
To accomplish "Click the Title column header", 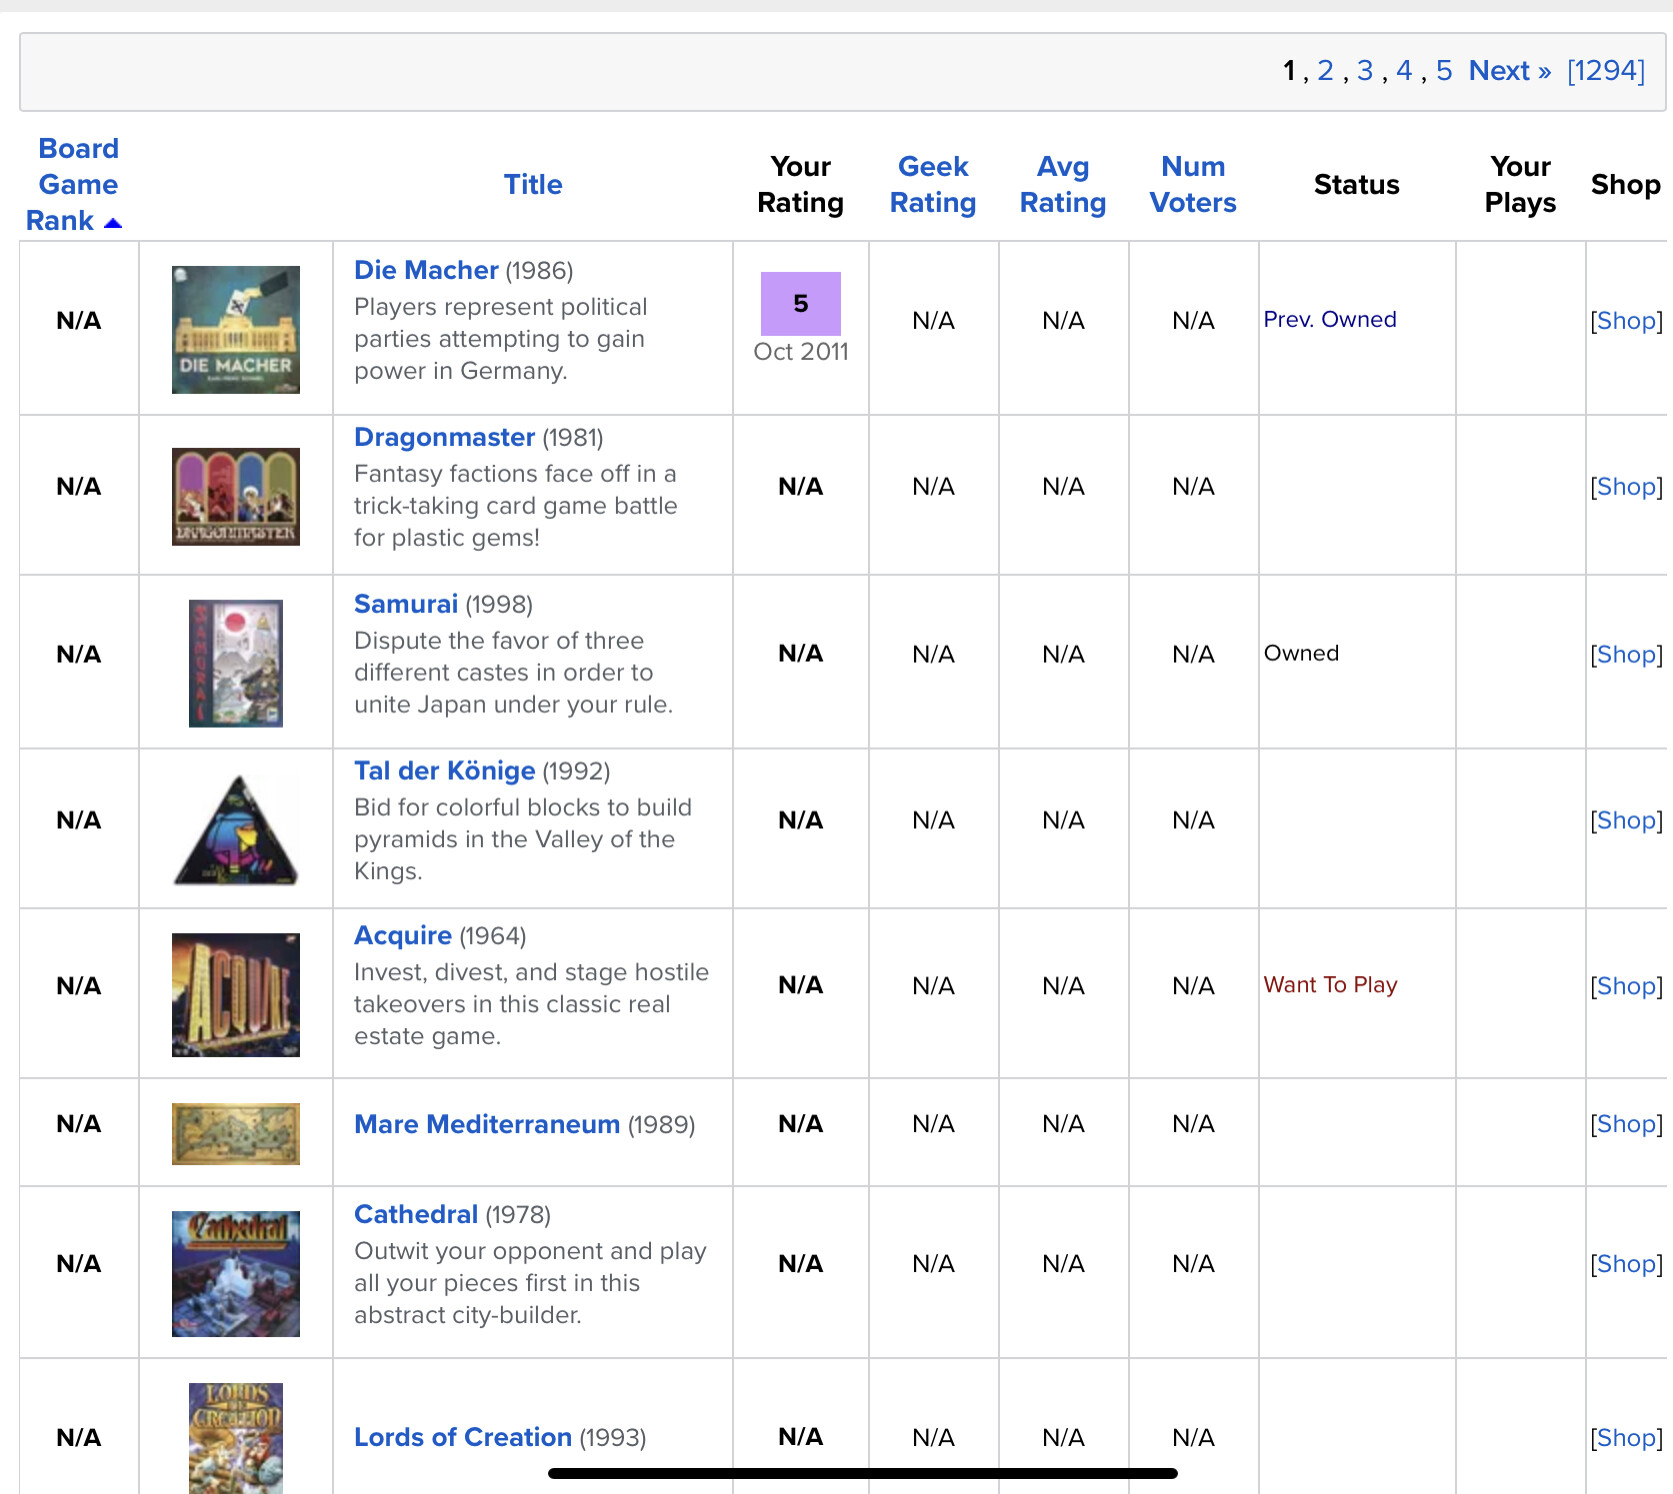I will point(533,185).
